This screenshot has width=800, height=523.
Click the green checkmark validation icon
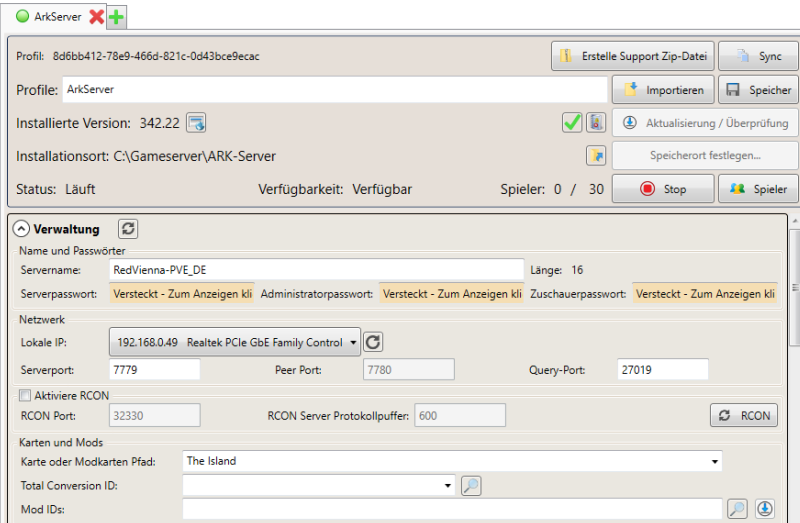572,122
